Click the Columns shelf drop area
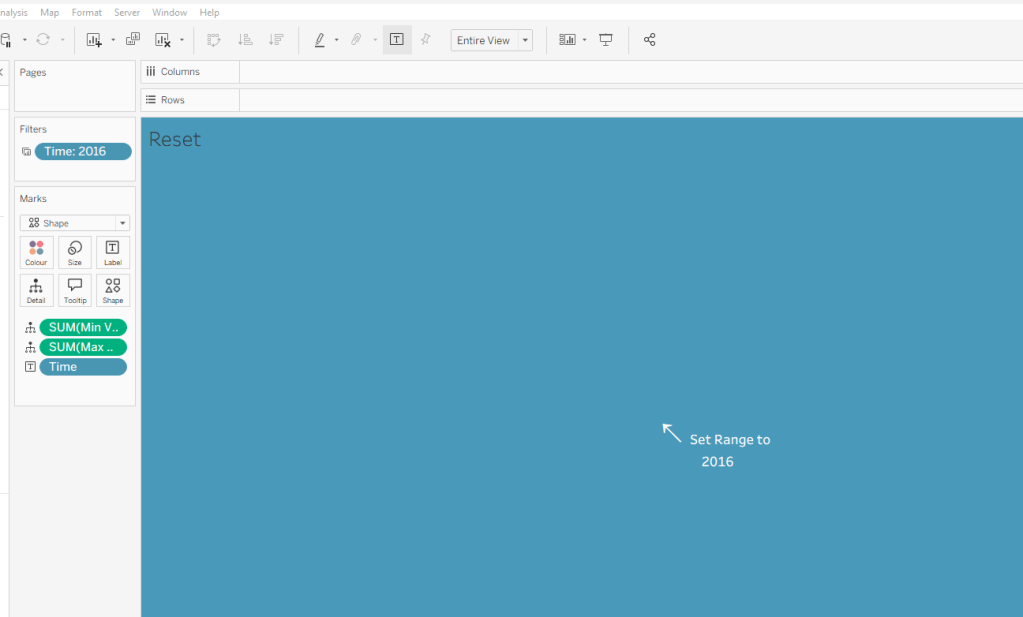1023x617 pixels. coord(630,72)
